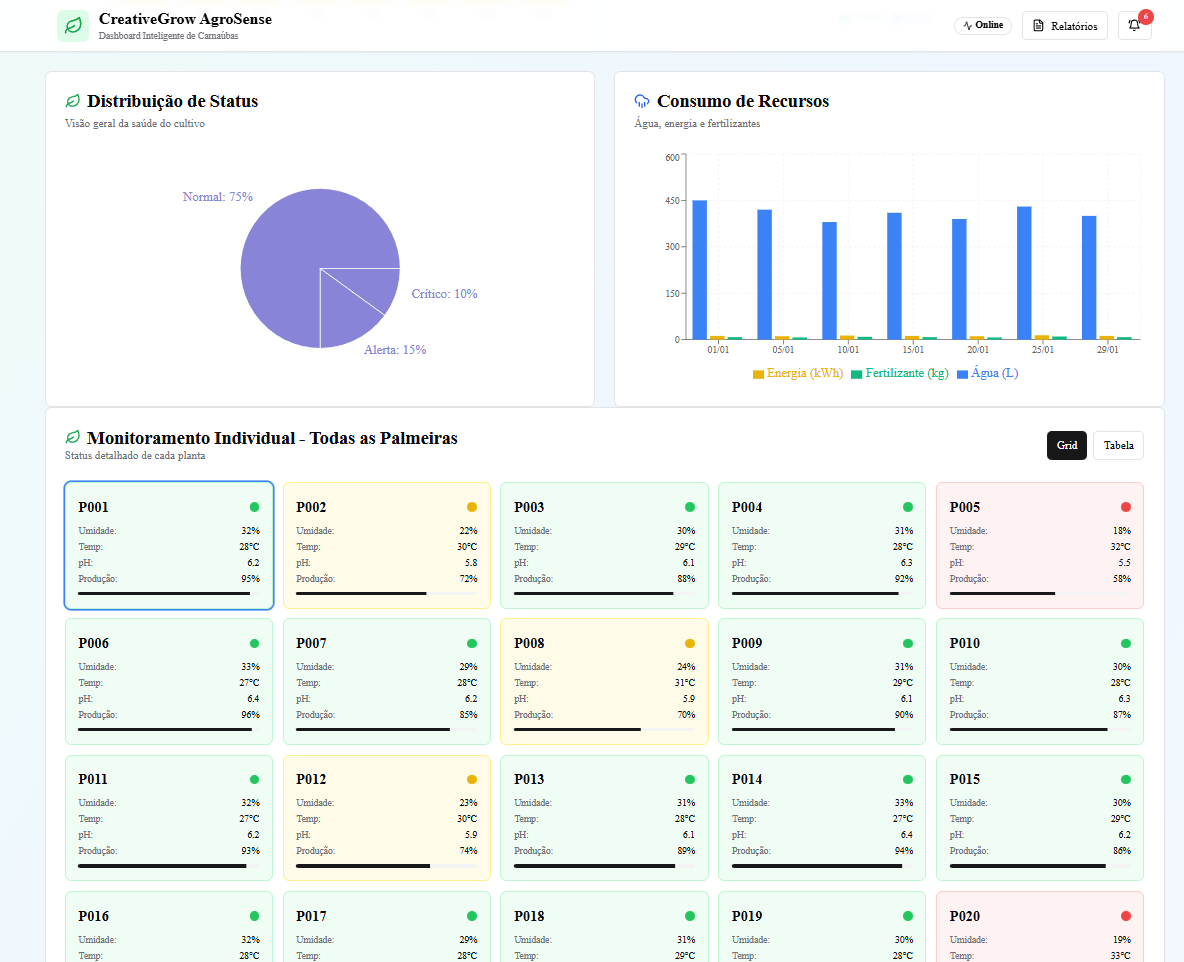Screen dimensions: 1184x962
Task: Open the P014 palm card
Action: click(822, 817)
